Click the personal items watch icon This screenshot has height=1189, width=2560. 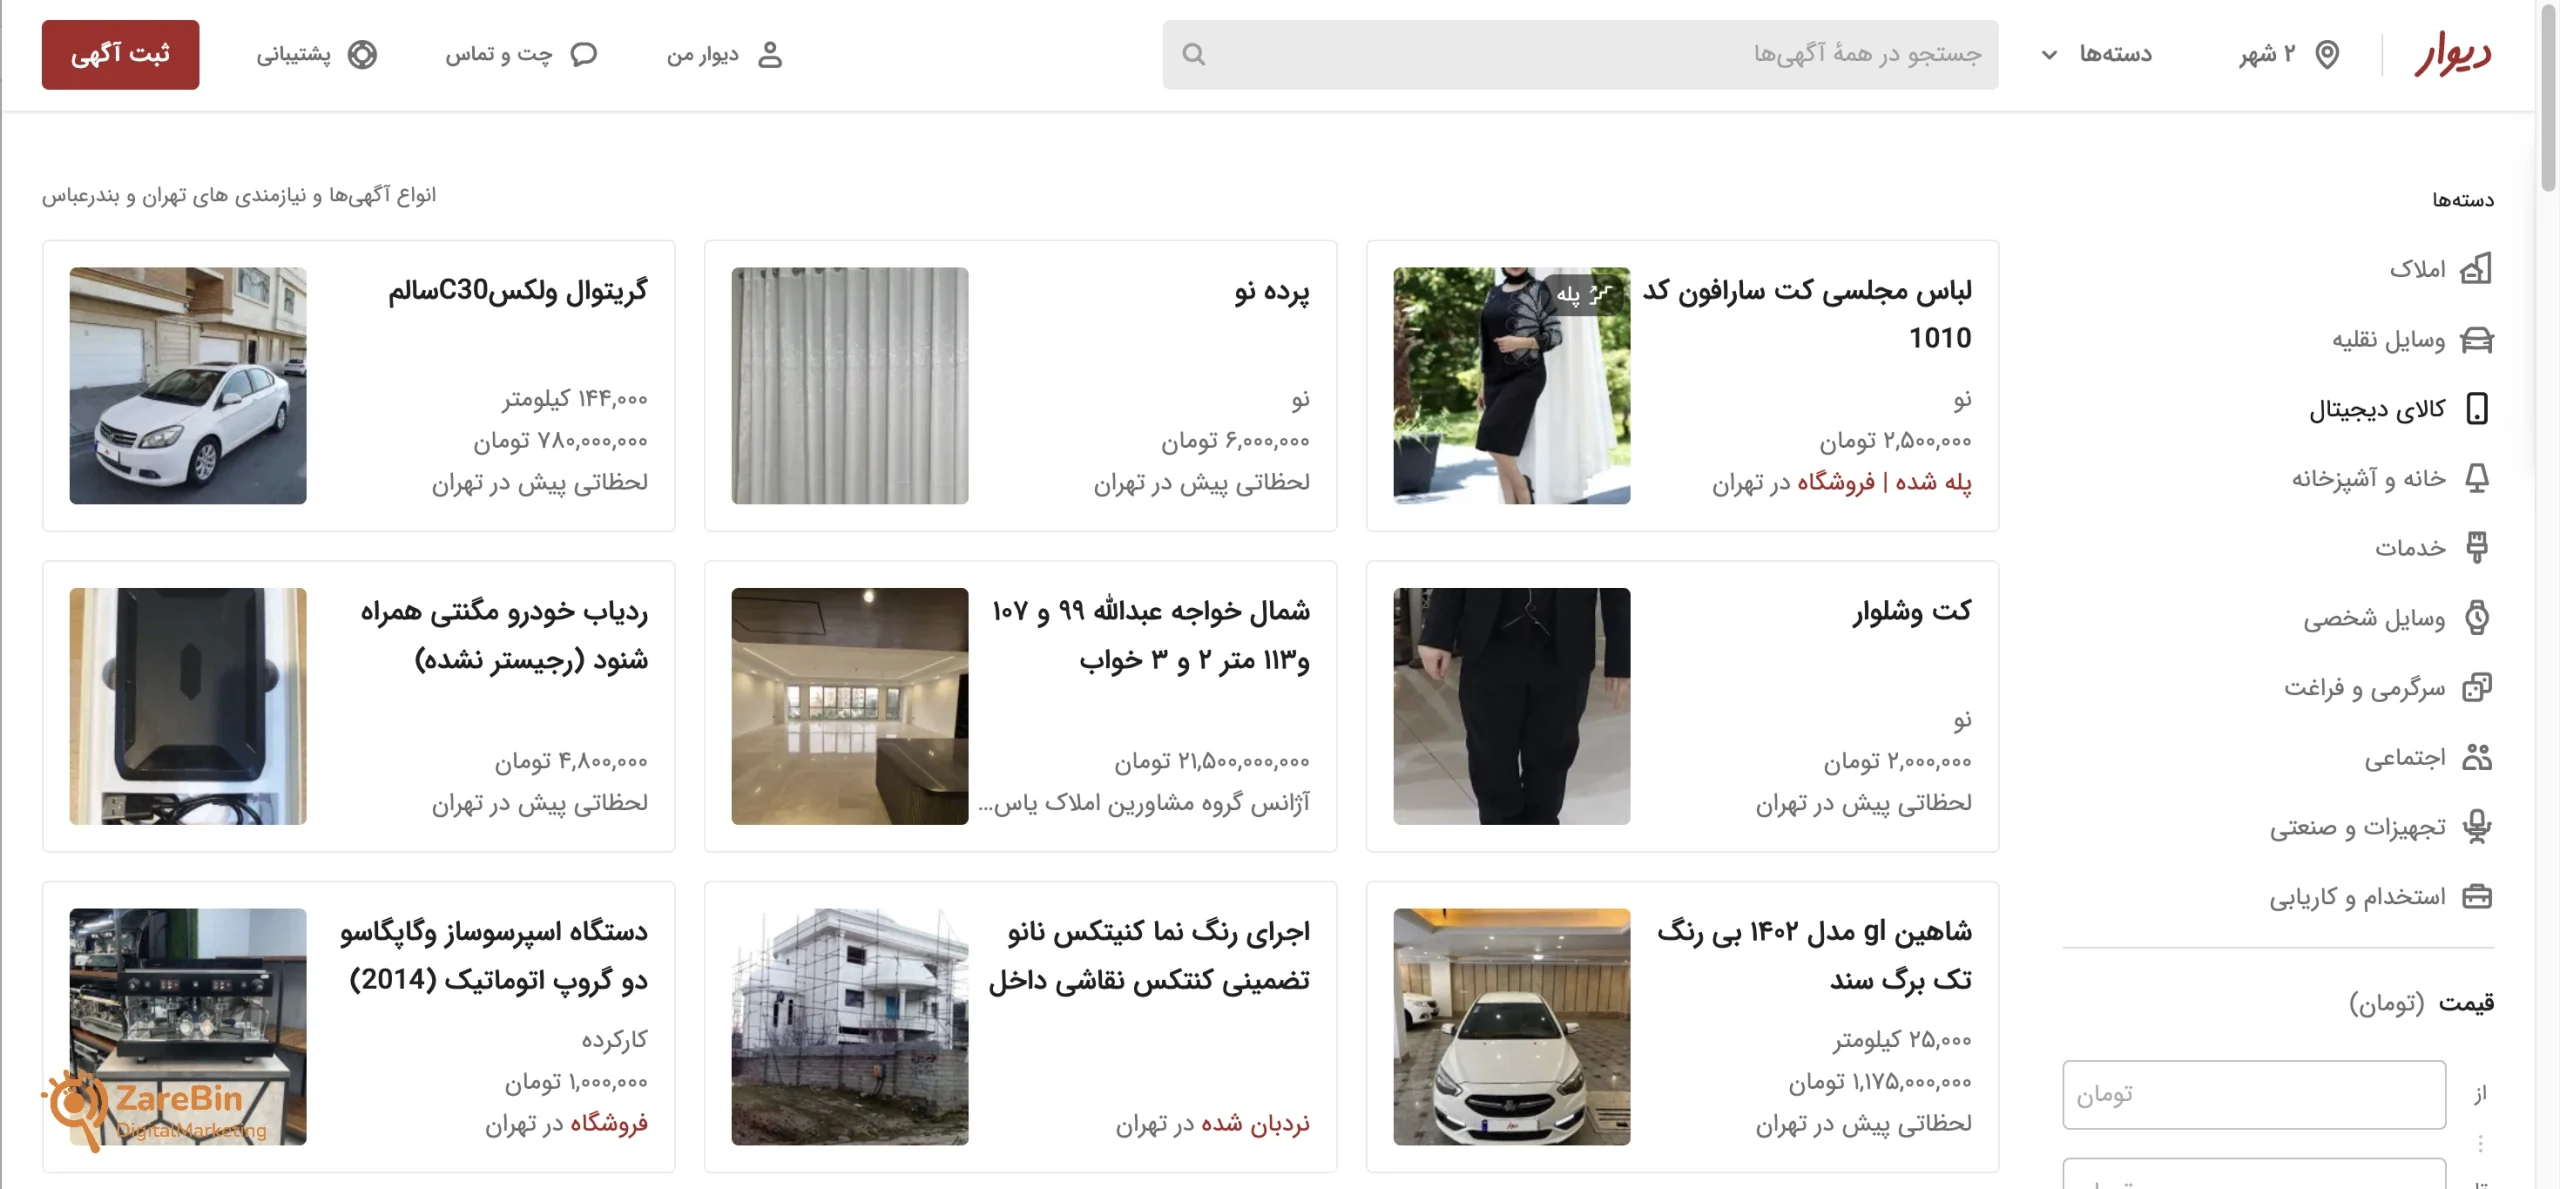pyautogui.click(x=2477, y=617)
